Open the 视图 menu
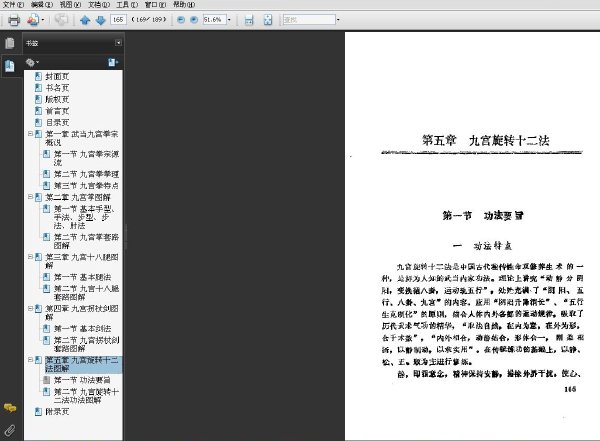 point(70,5)
